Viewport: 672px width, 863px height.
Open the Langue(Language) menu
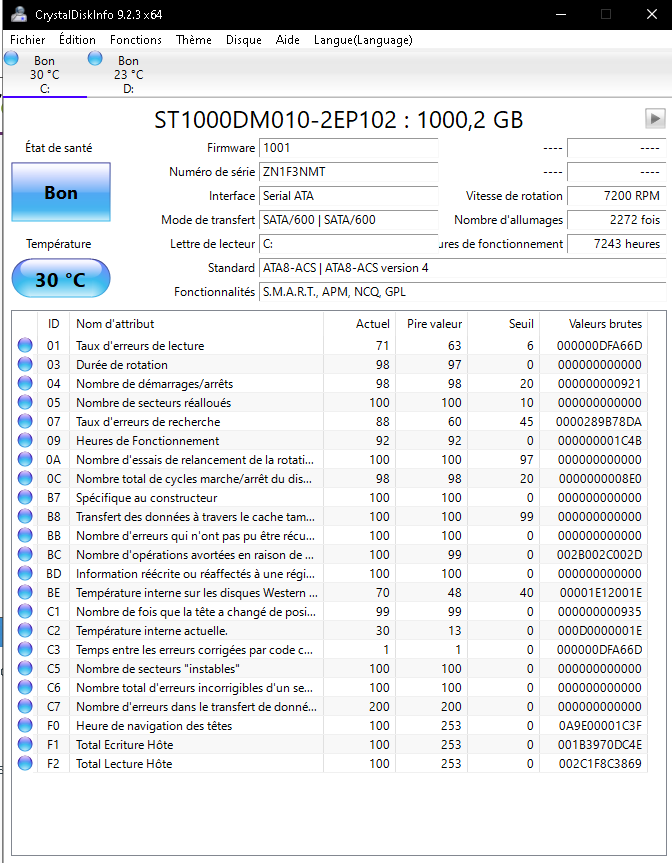click(x=363, y=40)
